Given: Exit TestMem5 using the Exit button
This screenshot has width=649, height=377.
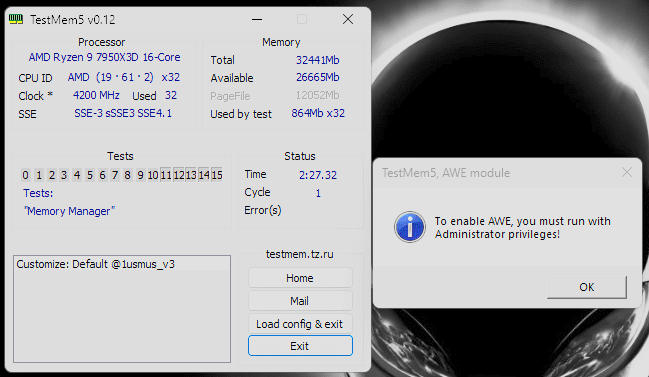Looking at the screenshot, I should click(x=300, y=346).
